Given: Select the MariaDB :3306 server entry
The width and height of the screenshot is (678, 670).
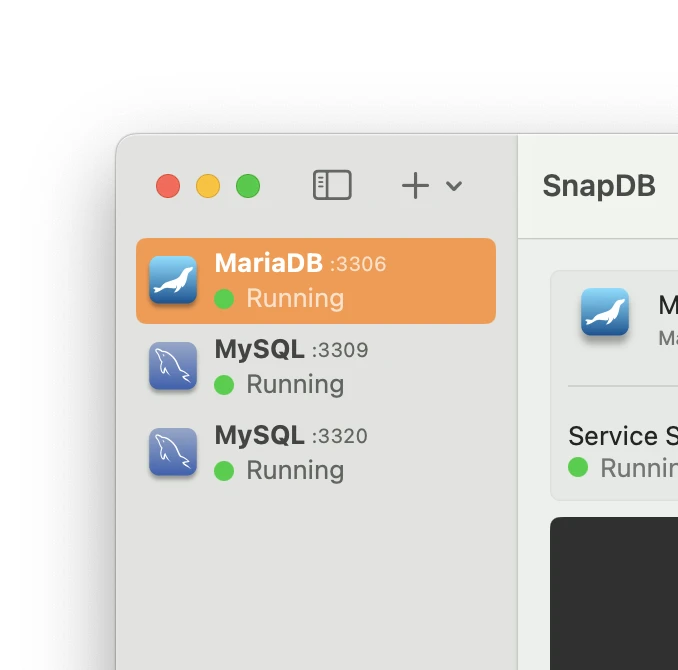Looking at the screenshot, I should [315, 281].
